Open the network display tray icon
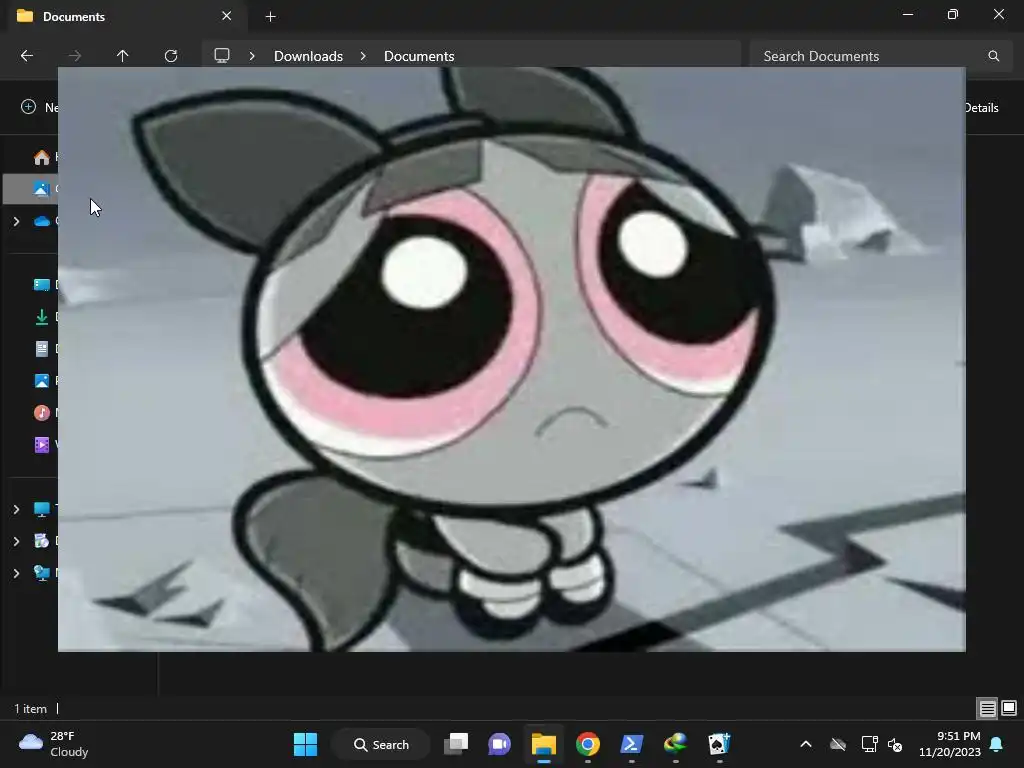 869,744
